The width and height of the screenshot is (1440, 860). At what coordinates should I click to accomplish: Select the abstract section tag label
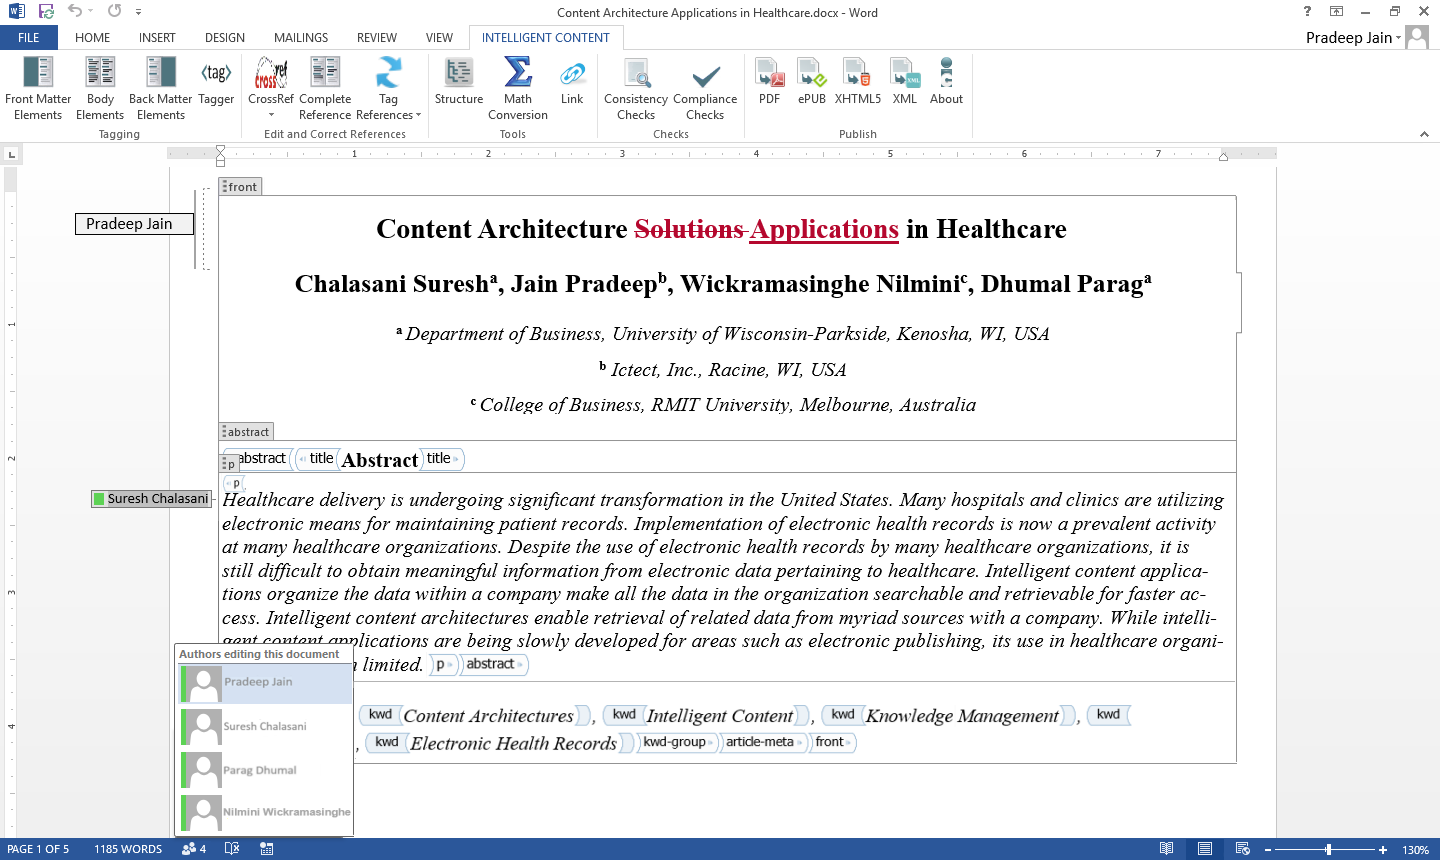point(246,432)
